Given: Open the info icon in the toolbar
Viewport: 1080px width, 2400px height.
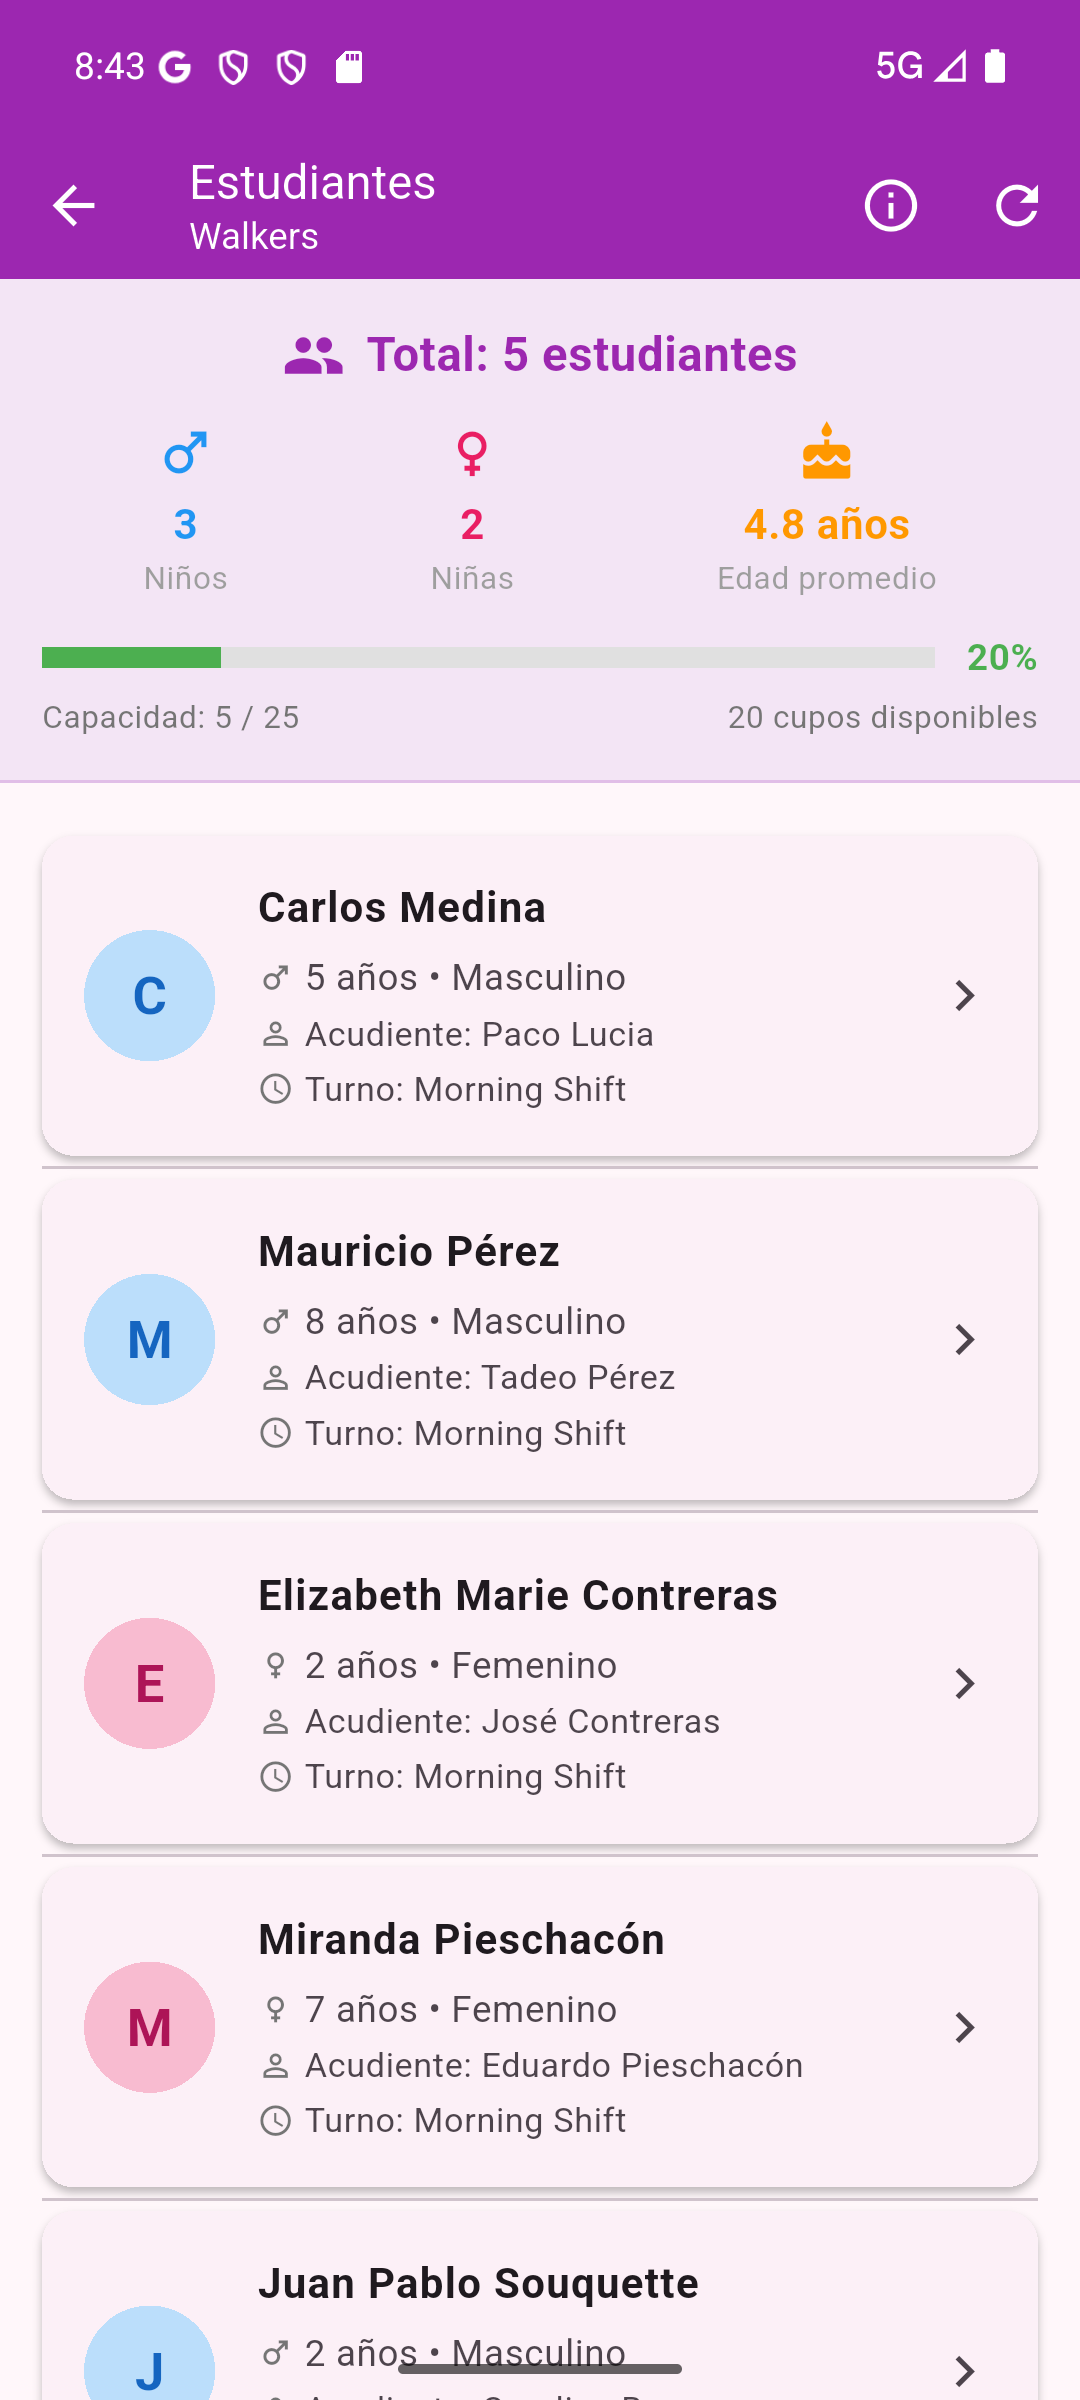Looking at the screenshot, I should pyautogui.click(x=890, y=206).
